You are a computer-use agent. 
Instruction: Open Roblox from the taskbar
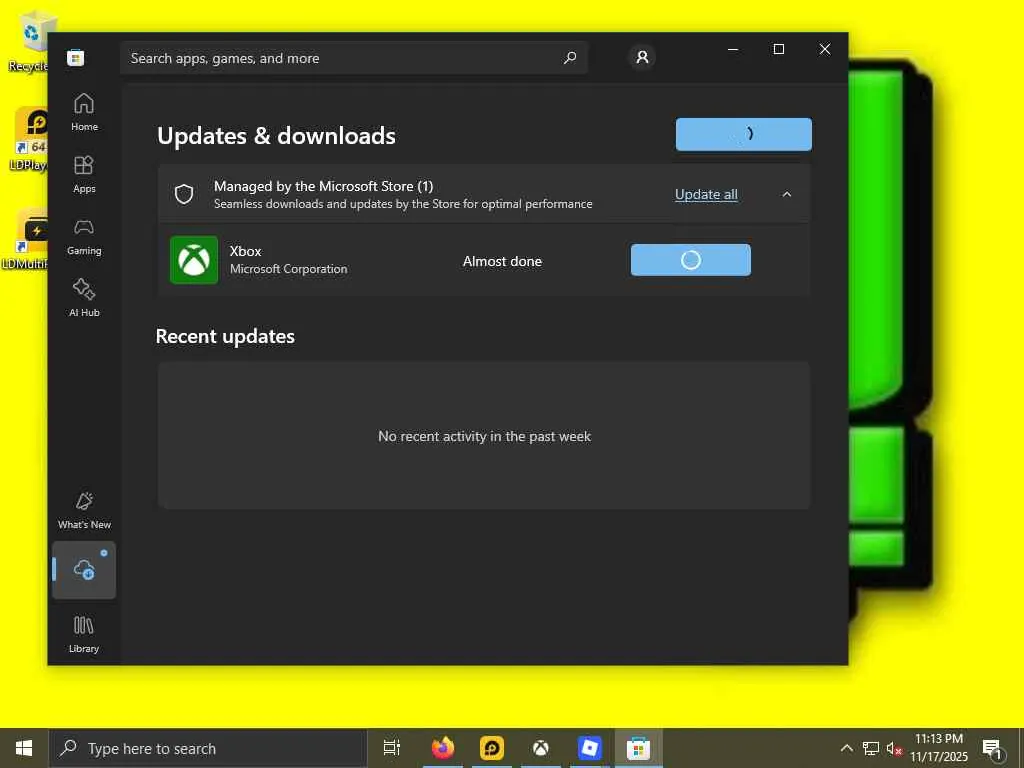pyautogui.click(x=590, y=748)
